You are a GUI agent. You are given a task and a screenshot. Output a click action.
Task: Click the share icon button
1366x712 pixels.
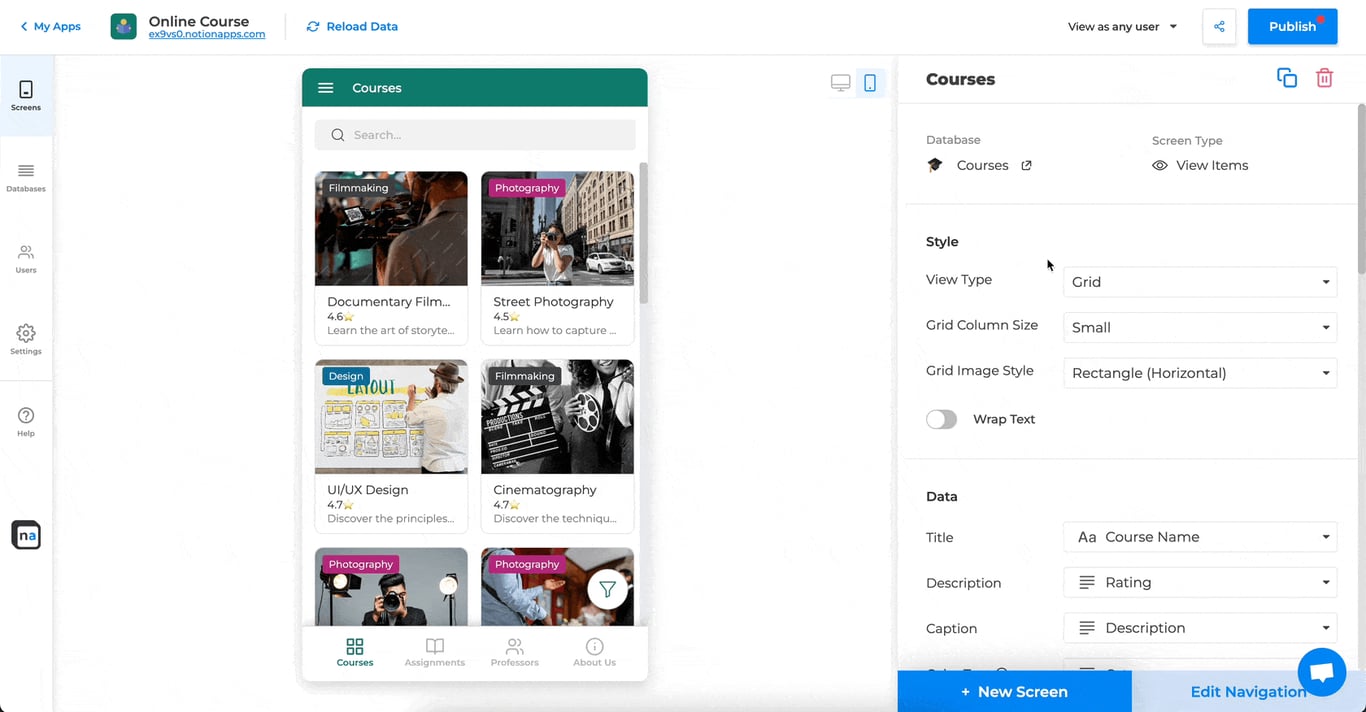point(1219,26)
